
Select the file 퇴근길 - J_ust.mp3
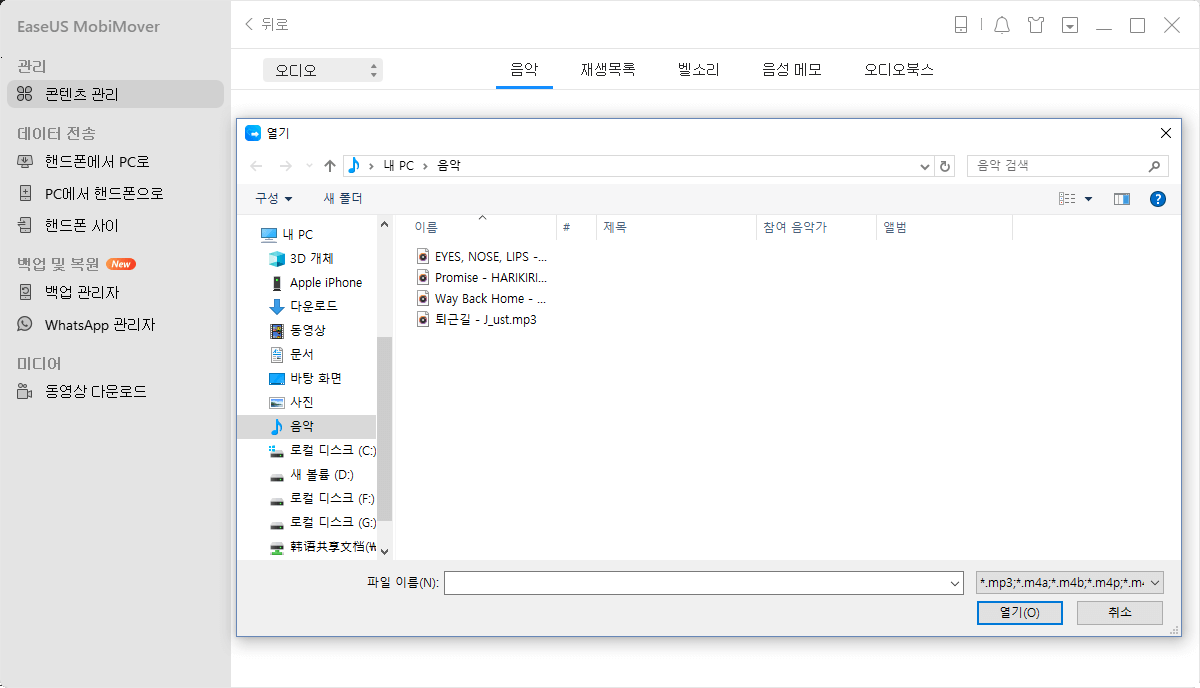coord(485,320)
